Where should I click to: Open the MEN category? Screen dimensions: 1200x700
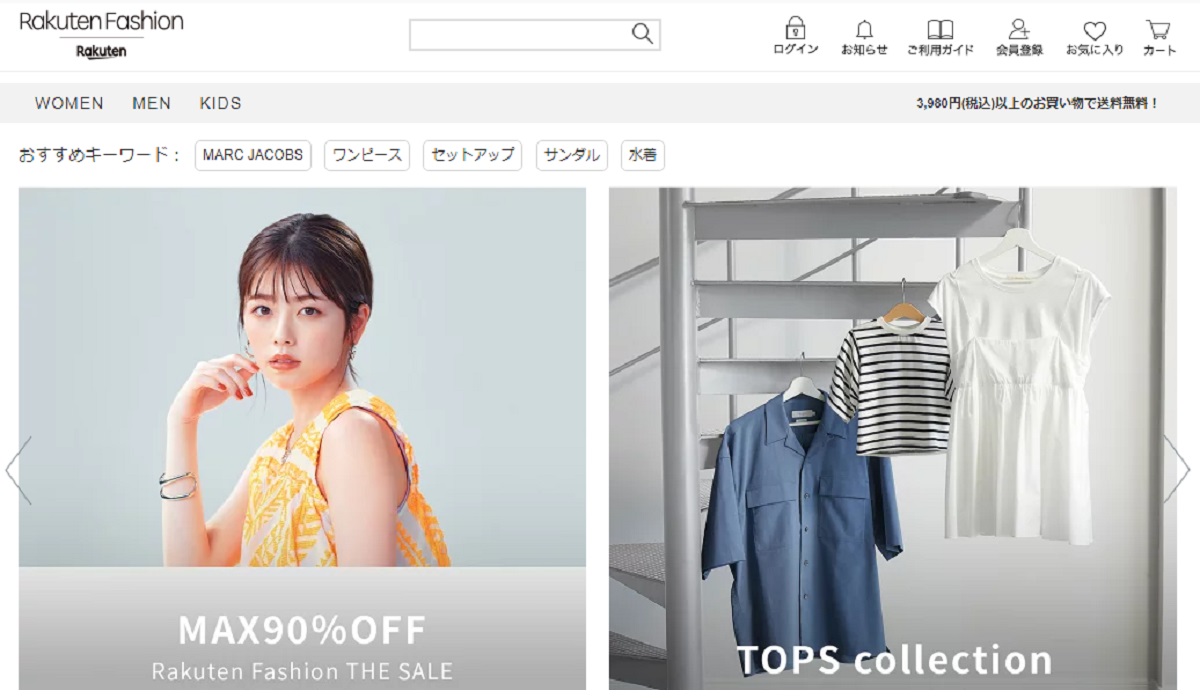pos(151,103)
